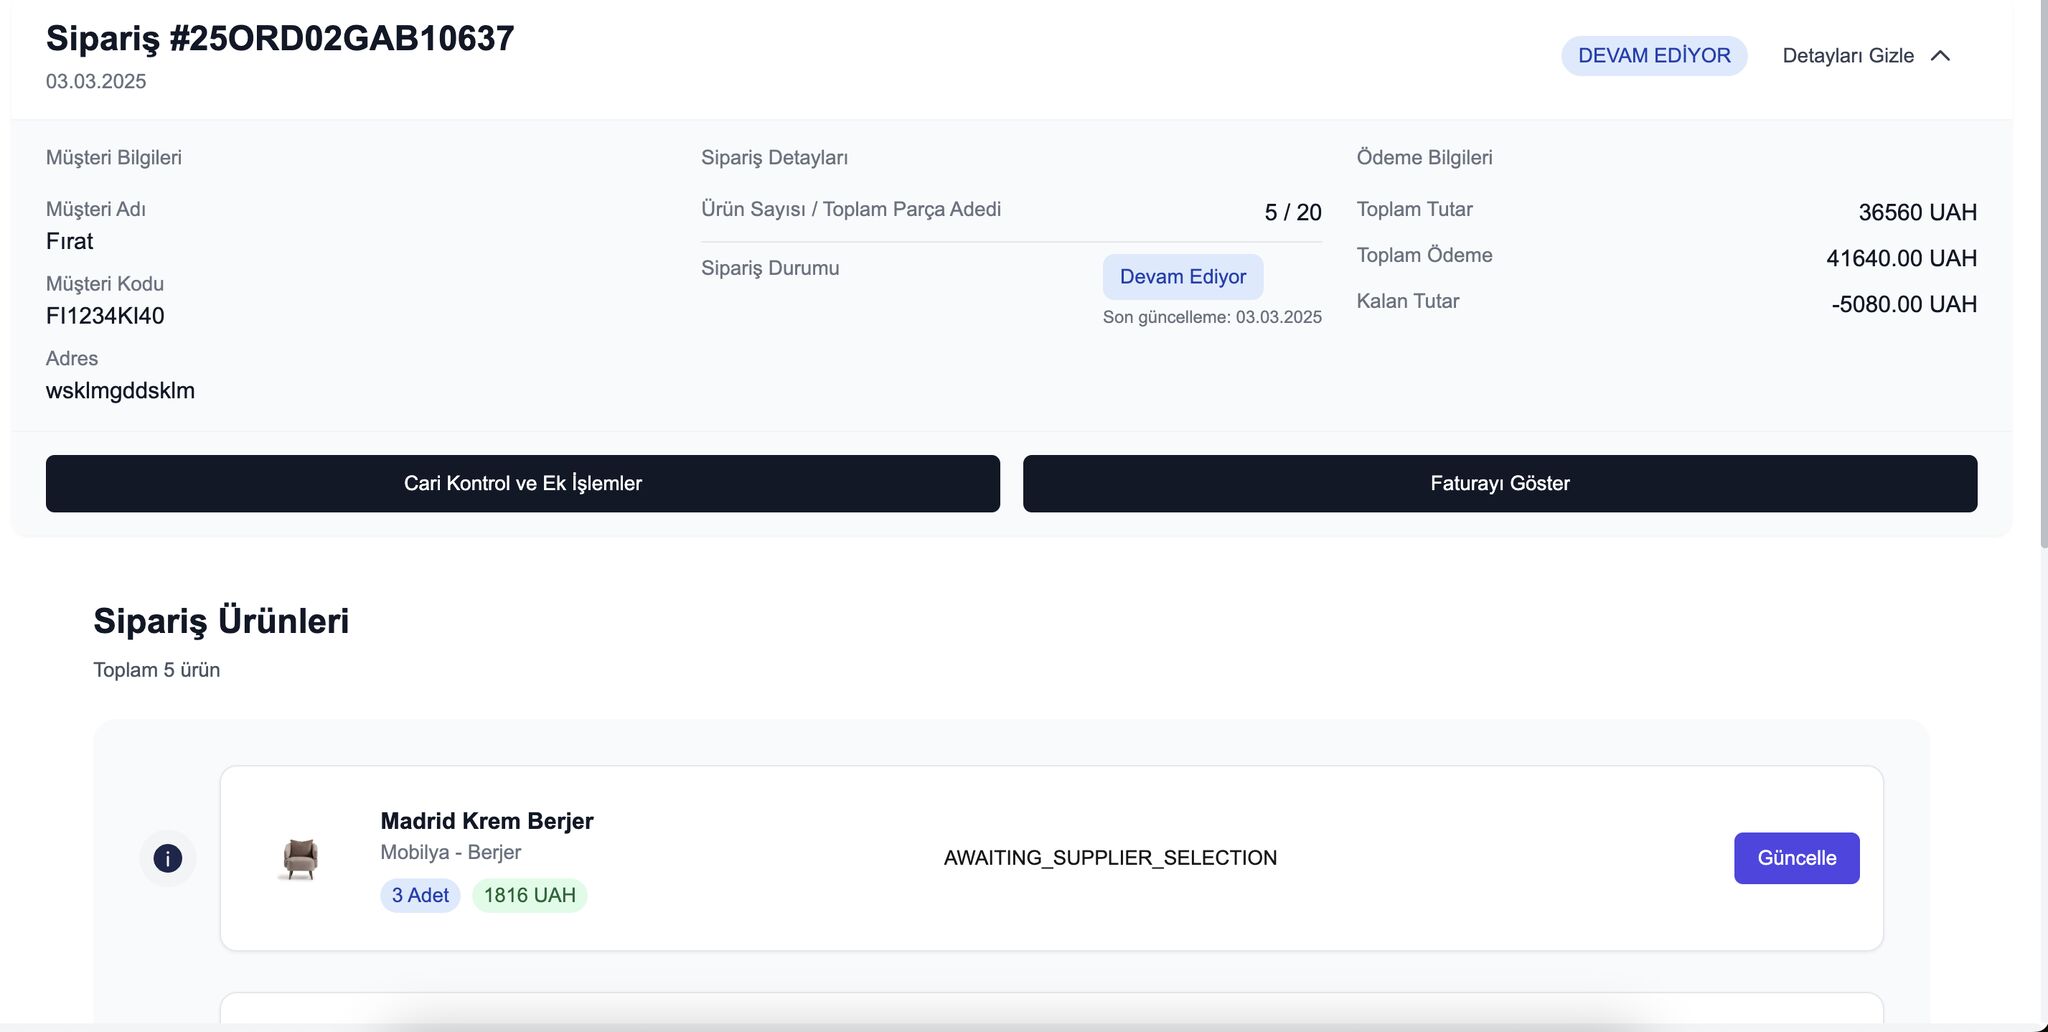The image size is (2048, 1032).
Task: Click the 1816 UAH price badge
Action: (530, 895)
